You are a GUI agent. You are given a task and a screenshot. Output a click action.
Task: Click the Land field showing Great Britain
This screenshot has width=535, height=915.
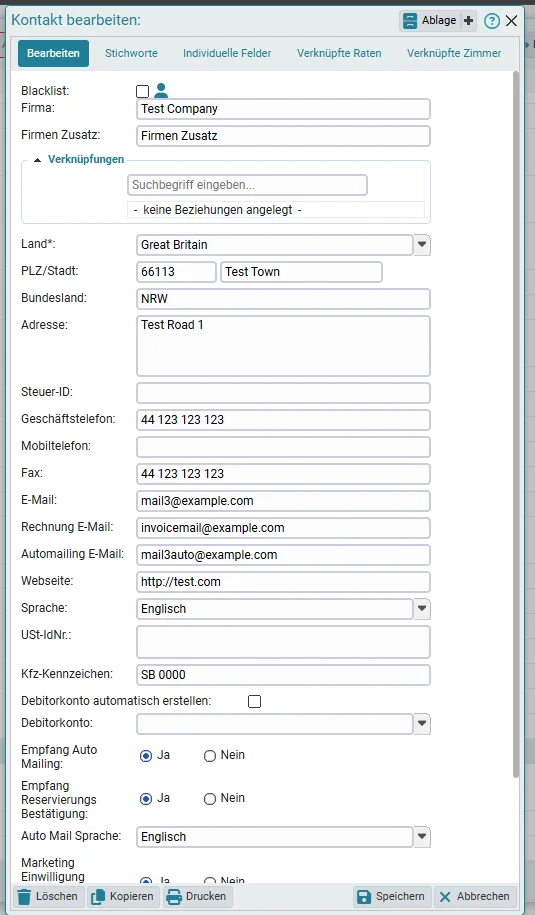click(x=275, y=245)
